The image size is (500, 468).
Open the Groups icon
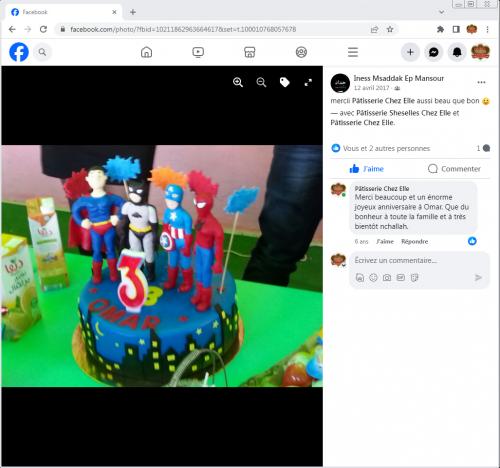coord(301,52)
